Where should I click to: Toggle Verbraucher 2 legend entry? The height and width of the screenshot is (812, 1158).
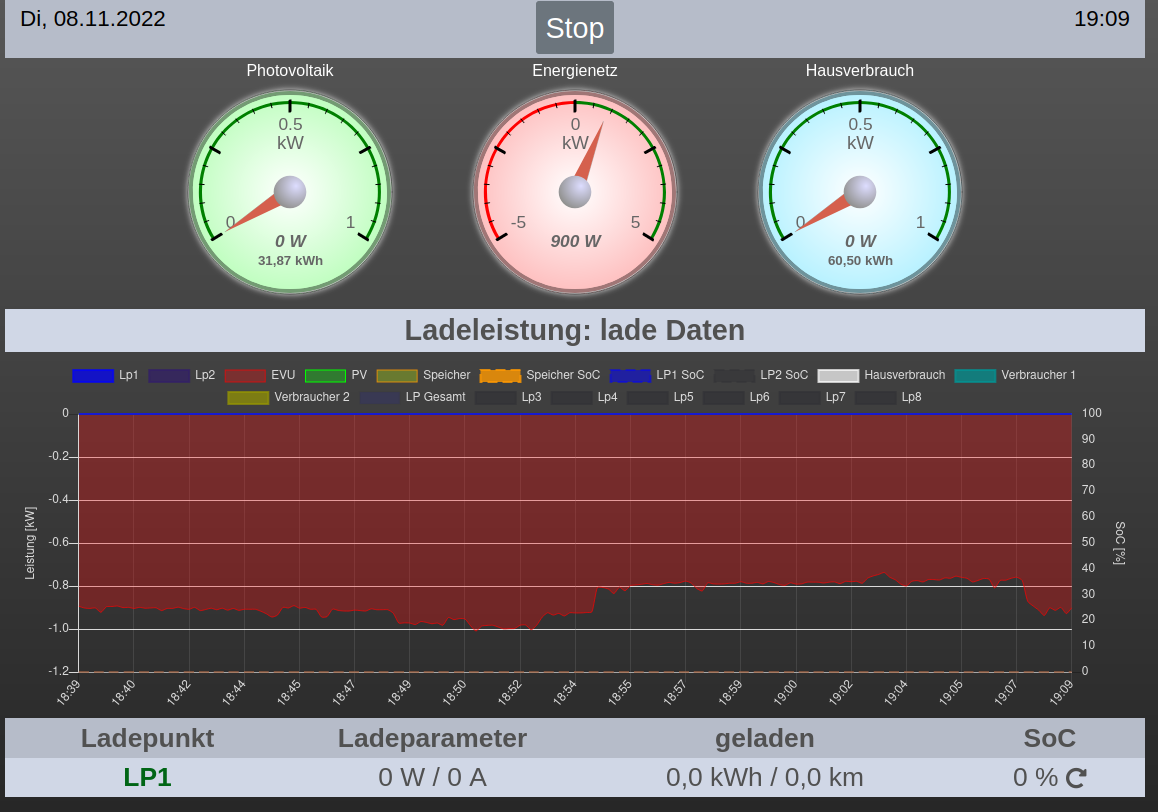click(289, 398)
